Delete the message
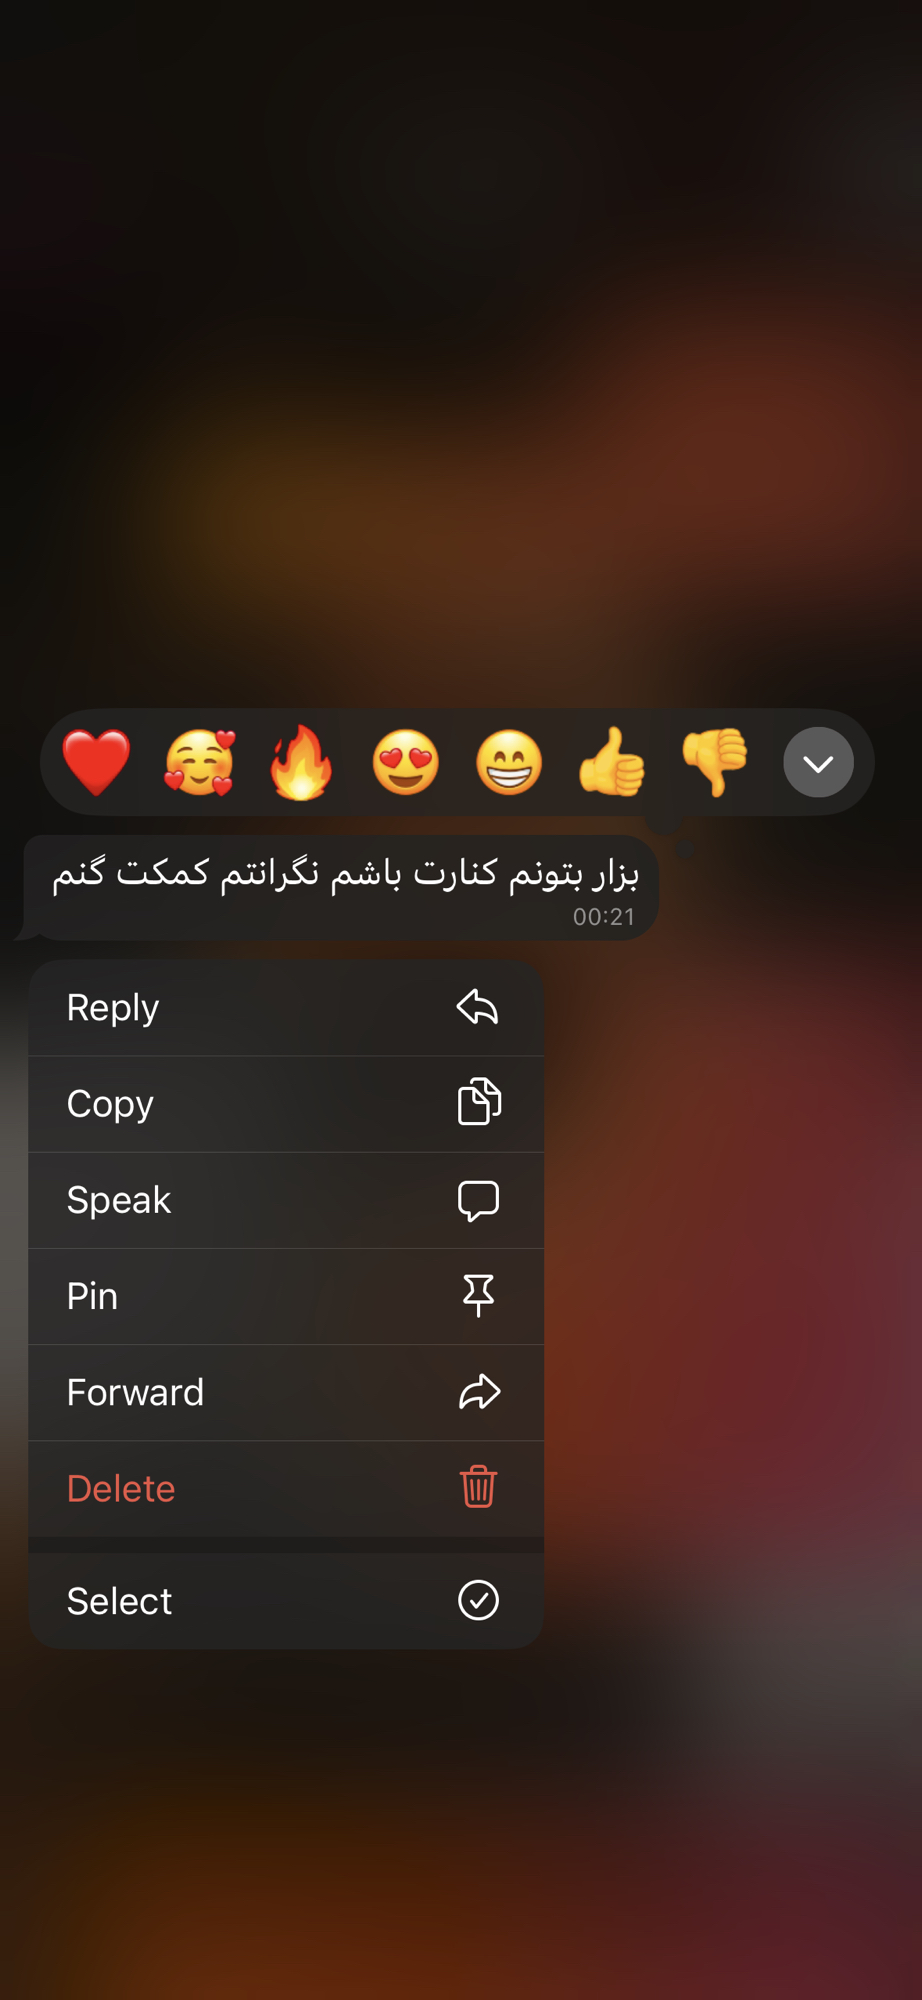Image resolution: width=922 pixels, height=2000 pixels. point(286,1488)
